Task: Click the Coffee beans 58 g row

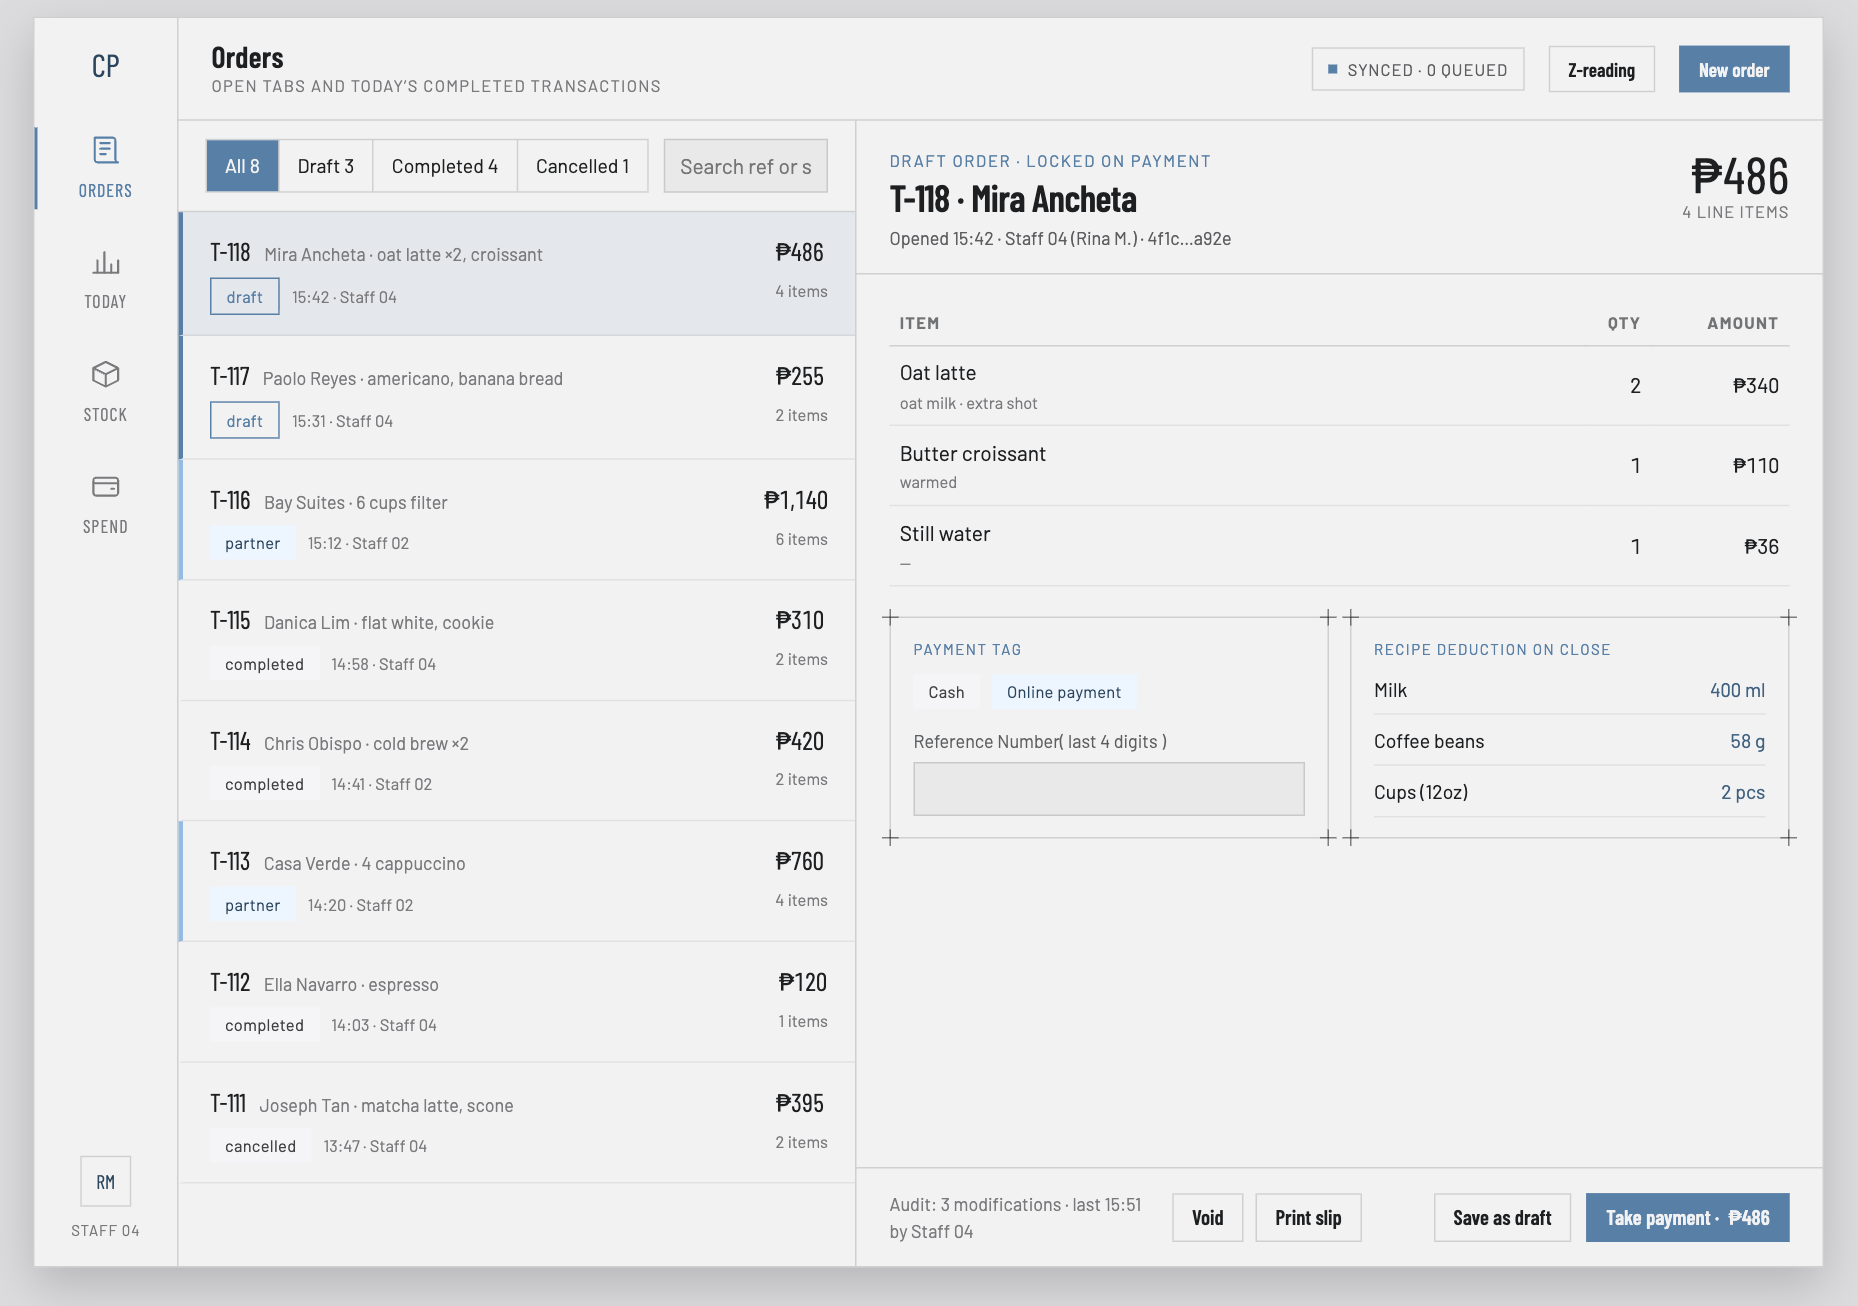Action: pos(1569,741)
